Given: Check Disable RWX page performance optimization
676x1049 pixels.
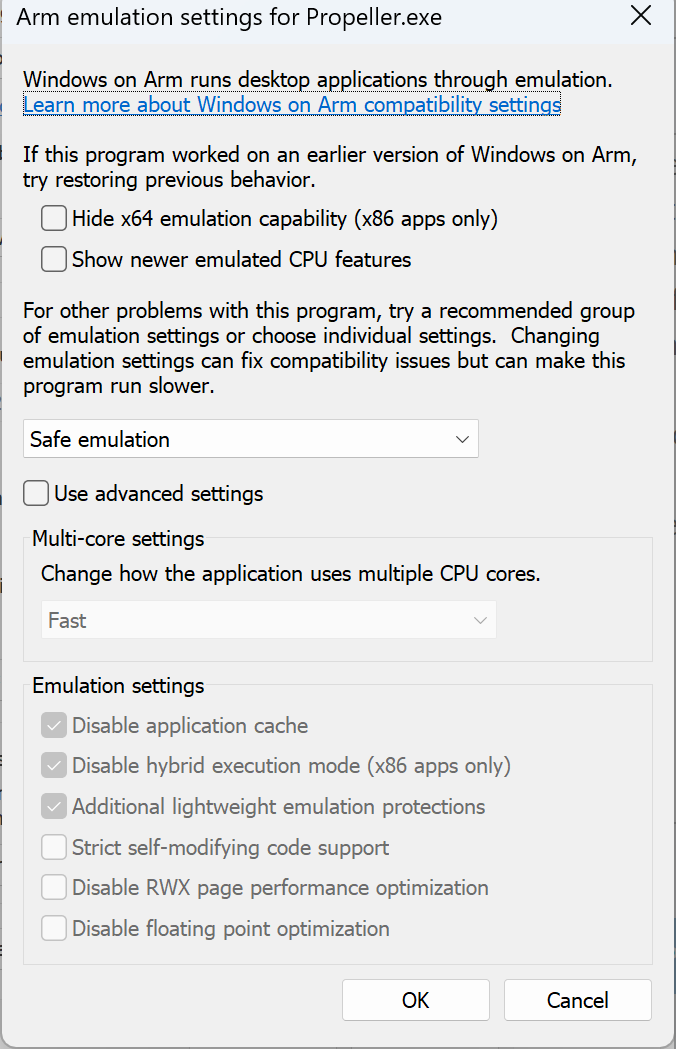Looking at the screenshot, I should tap(54, 887).
